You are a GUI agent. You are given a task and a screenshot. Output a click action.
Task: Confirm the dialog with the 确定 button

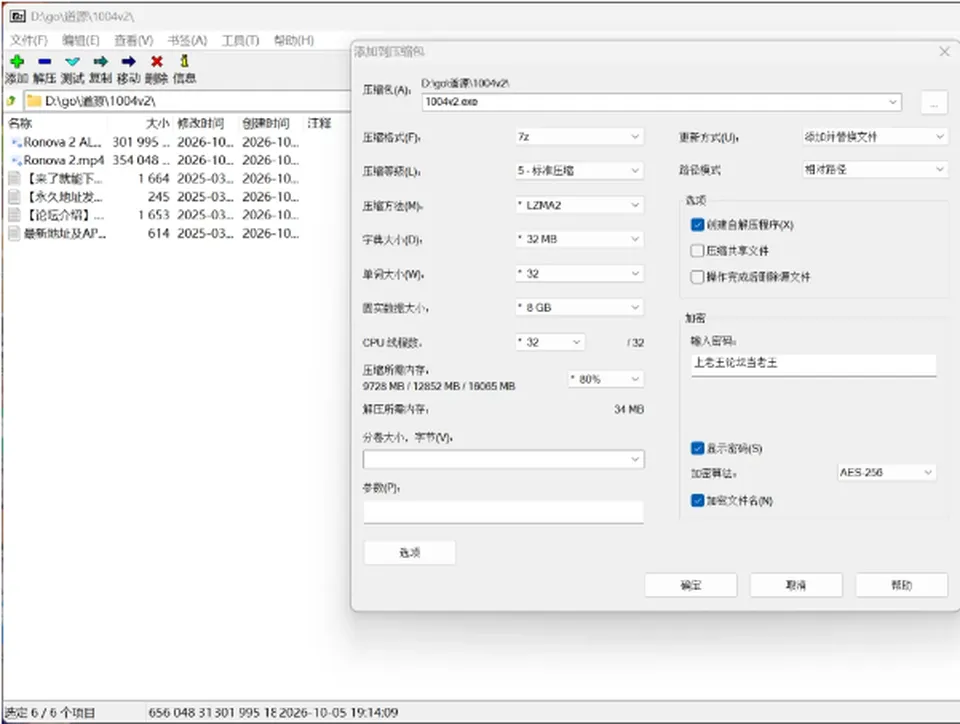[x=691, y=586]
